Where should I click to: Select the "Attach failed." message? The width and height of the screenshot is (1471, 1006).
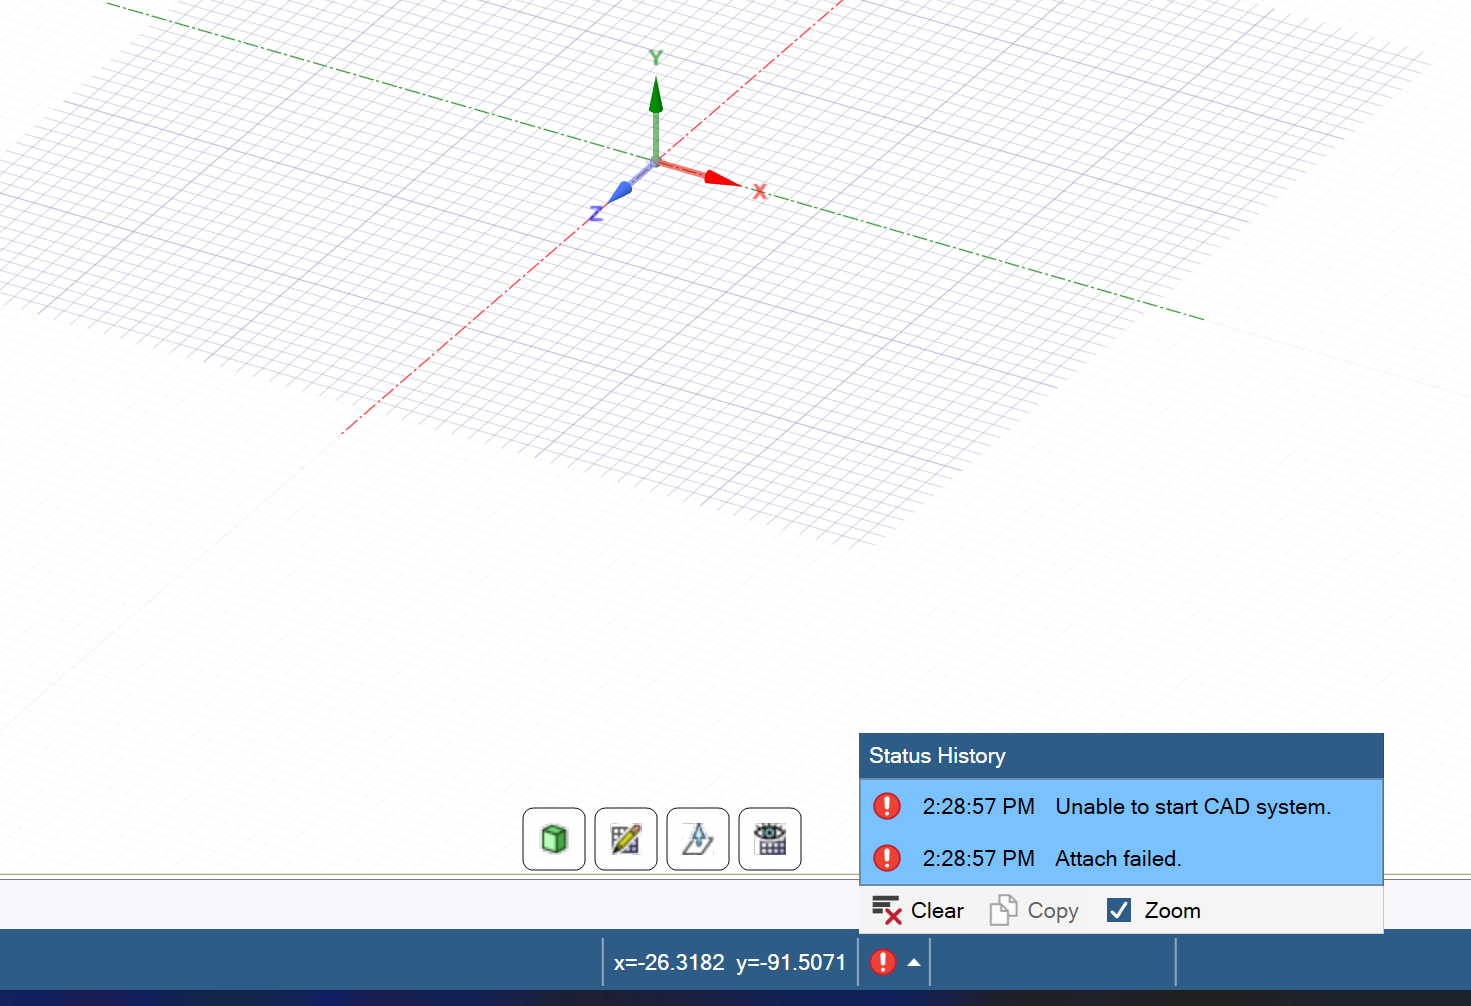click(x=1121, y=858)
